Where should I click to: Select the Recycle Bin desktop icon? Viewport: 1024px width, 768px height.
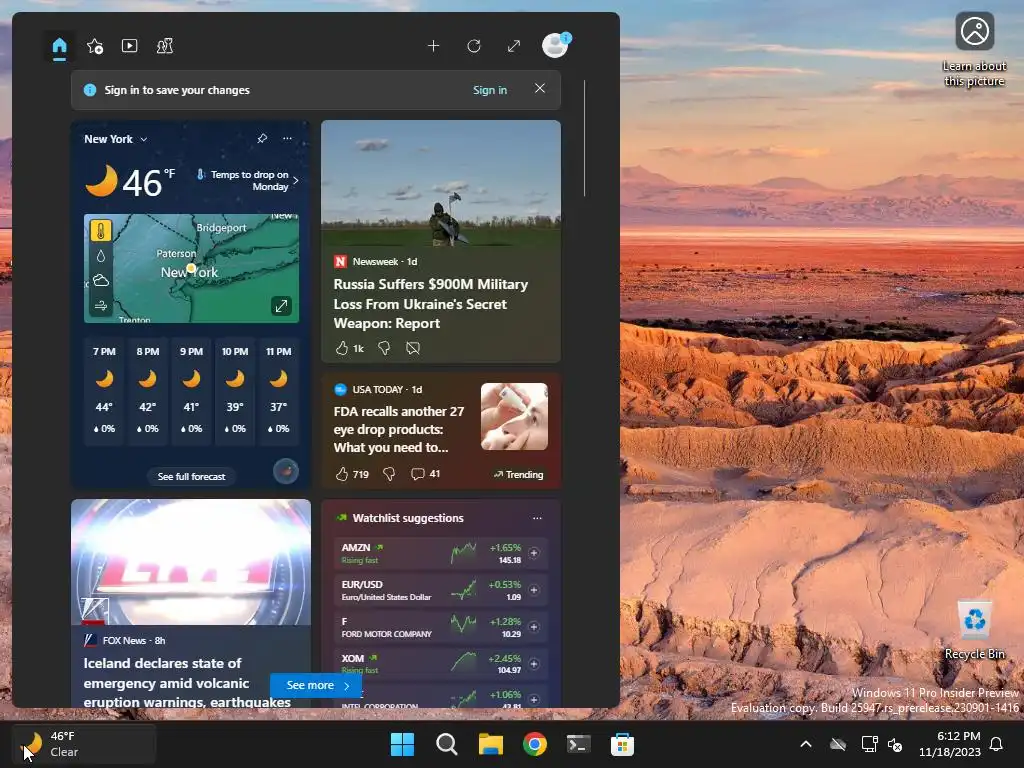(974, 630)
